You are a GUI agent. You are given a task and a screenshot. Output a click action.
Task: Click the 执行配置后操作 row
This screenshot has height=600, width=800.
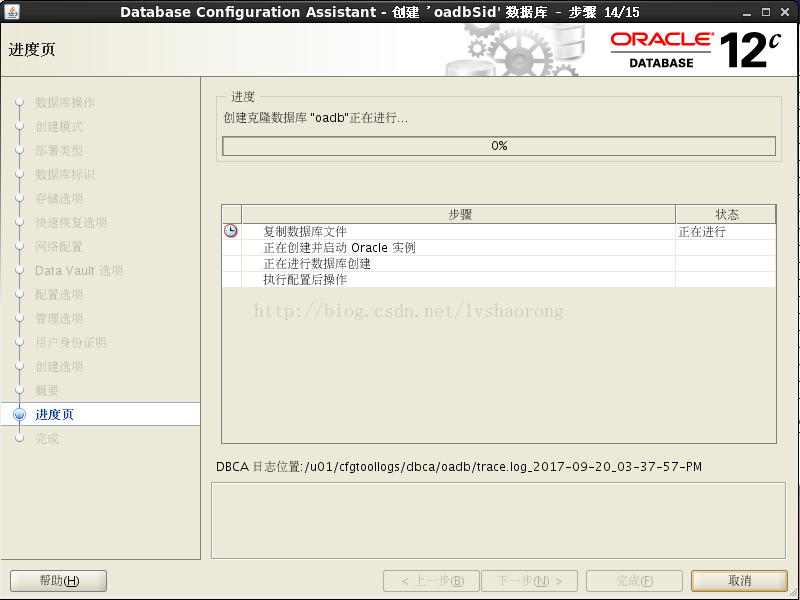[x=499, y=279]
